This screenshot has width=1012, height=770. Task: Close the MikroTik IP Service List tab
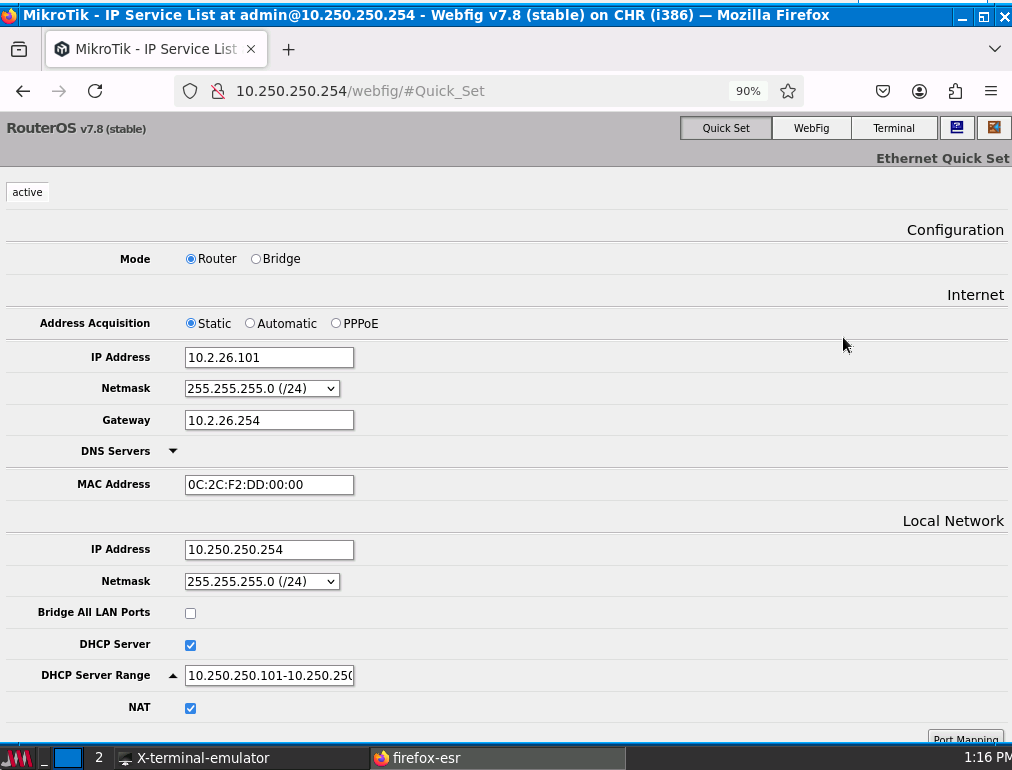coord(251,49)
